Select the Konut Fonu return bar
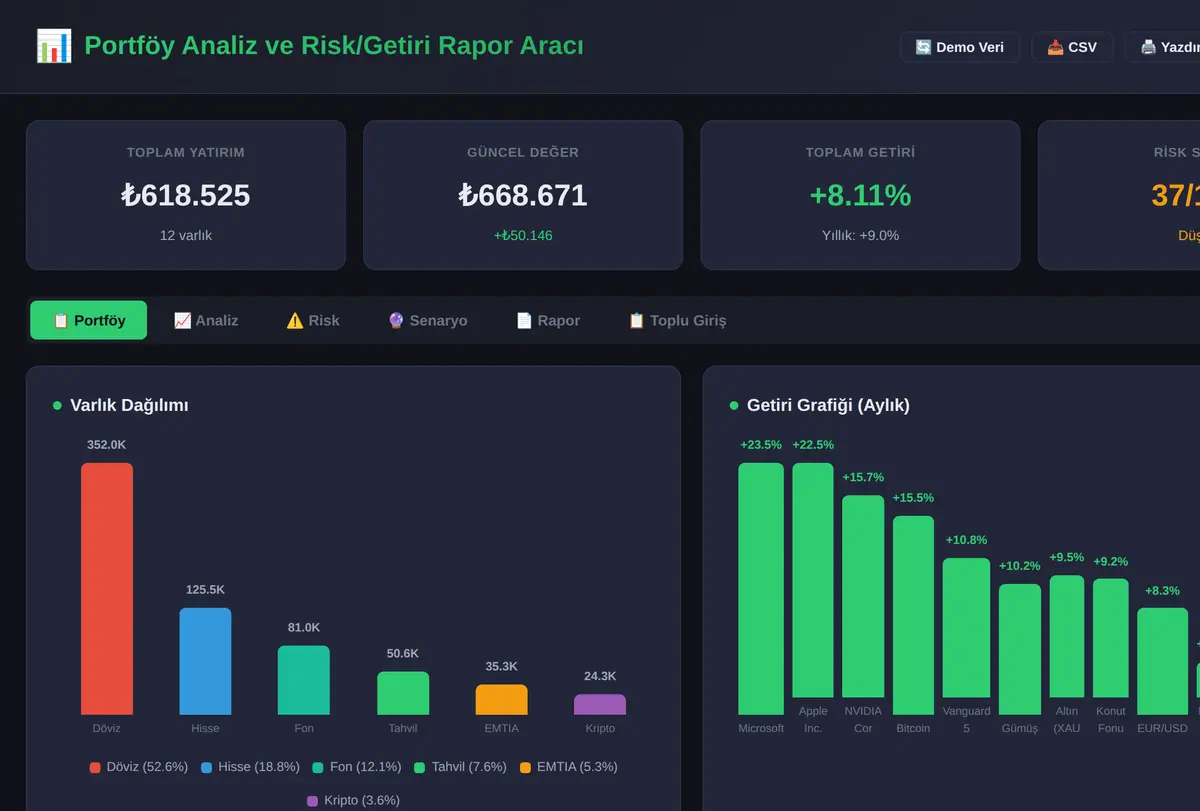 tap(1111, 638)
